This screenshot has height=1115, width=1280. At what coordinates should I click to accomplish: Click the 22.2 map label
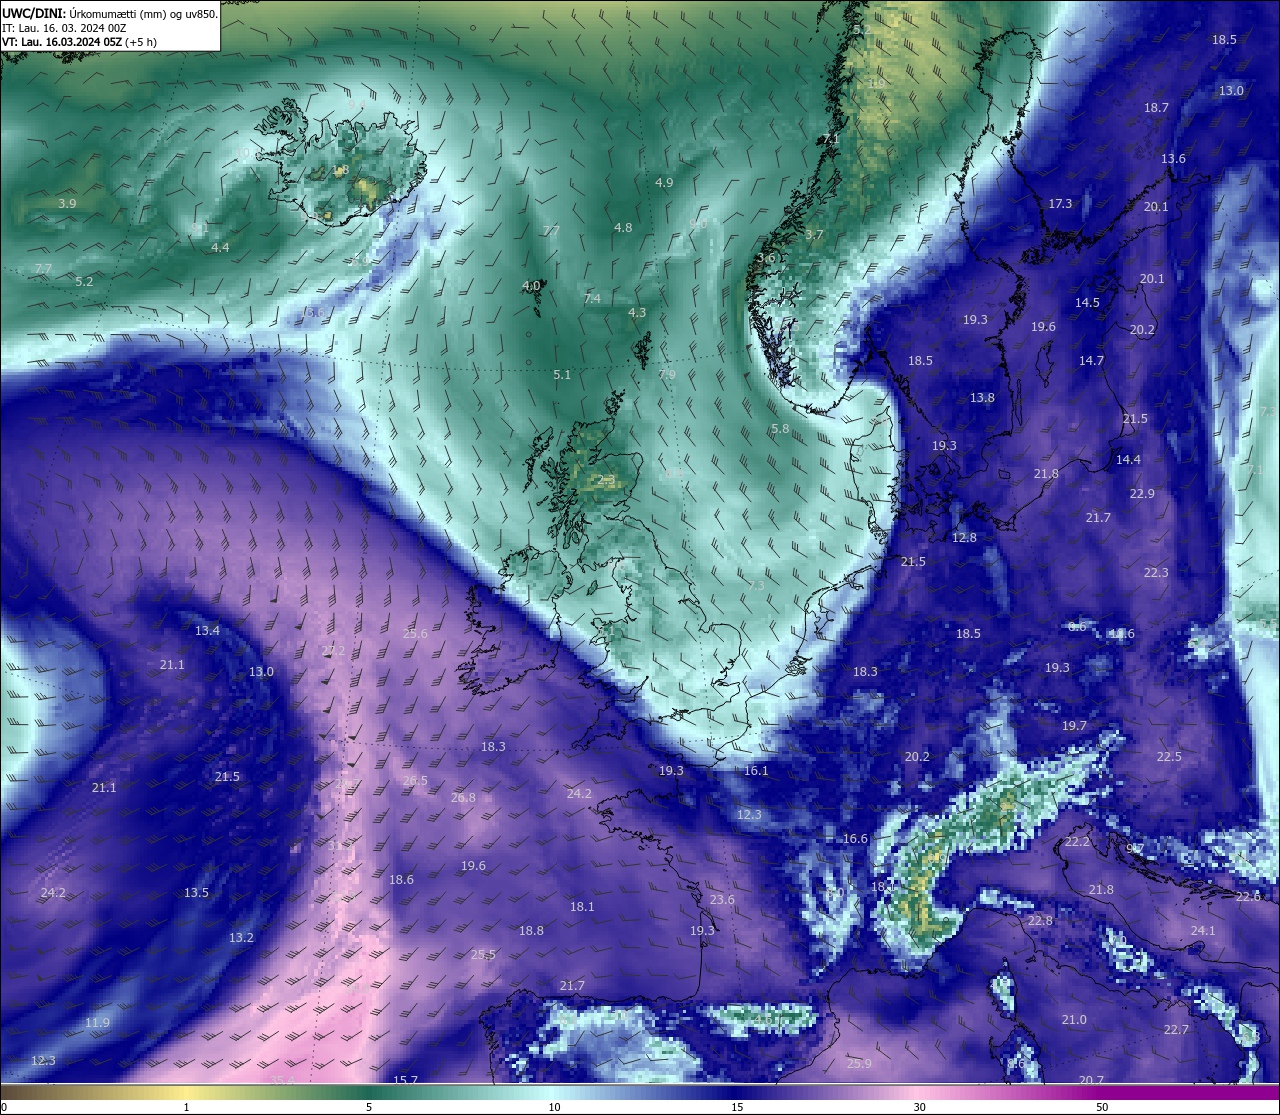1077,842
